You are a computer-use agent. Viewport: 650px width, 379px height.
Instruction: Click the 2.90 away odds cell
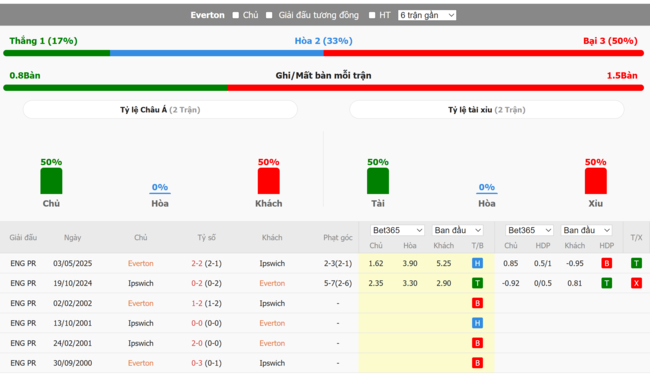[x=444, y=283]
